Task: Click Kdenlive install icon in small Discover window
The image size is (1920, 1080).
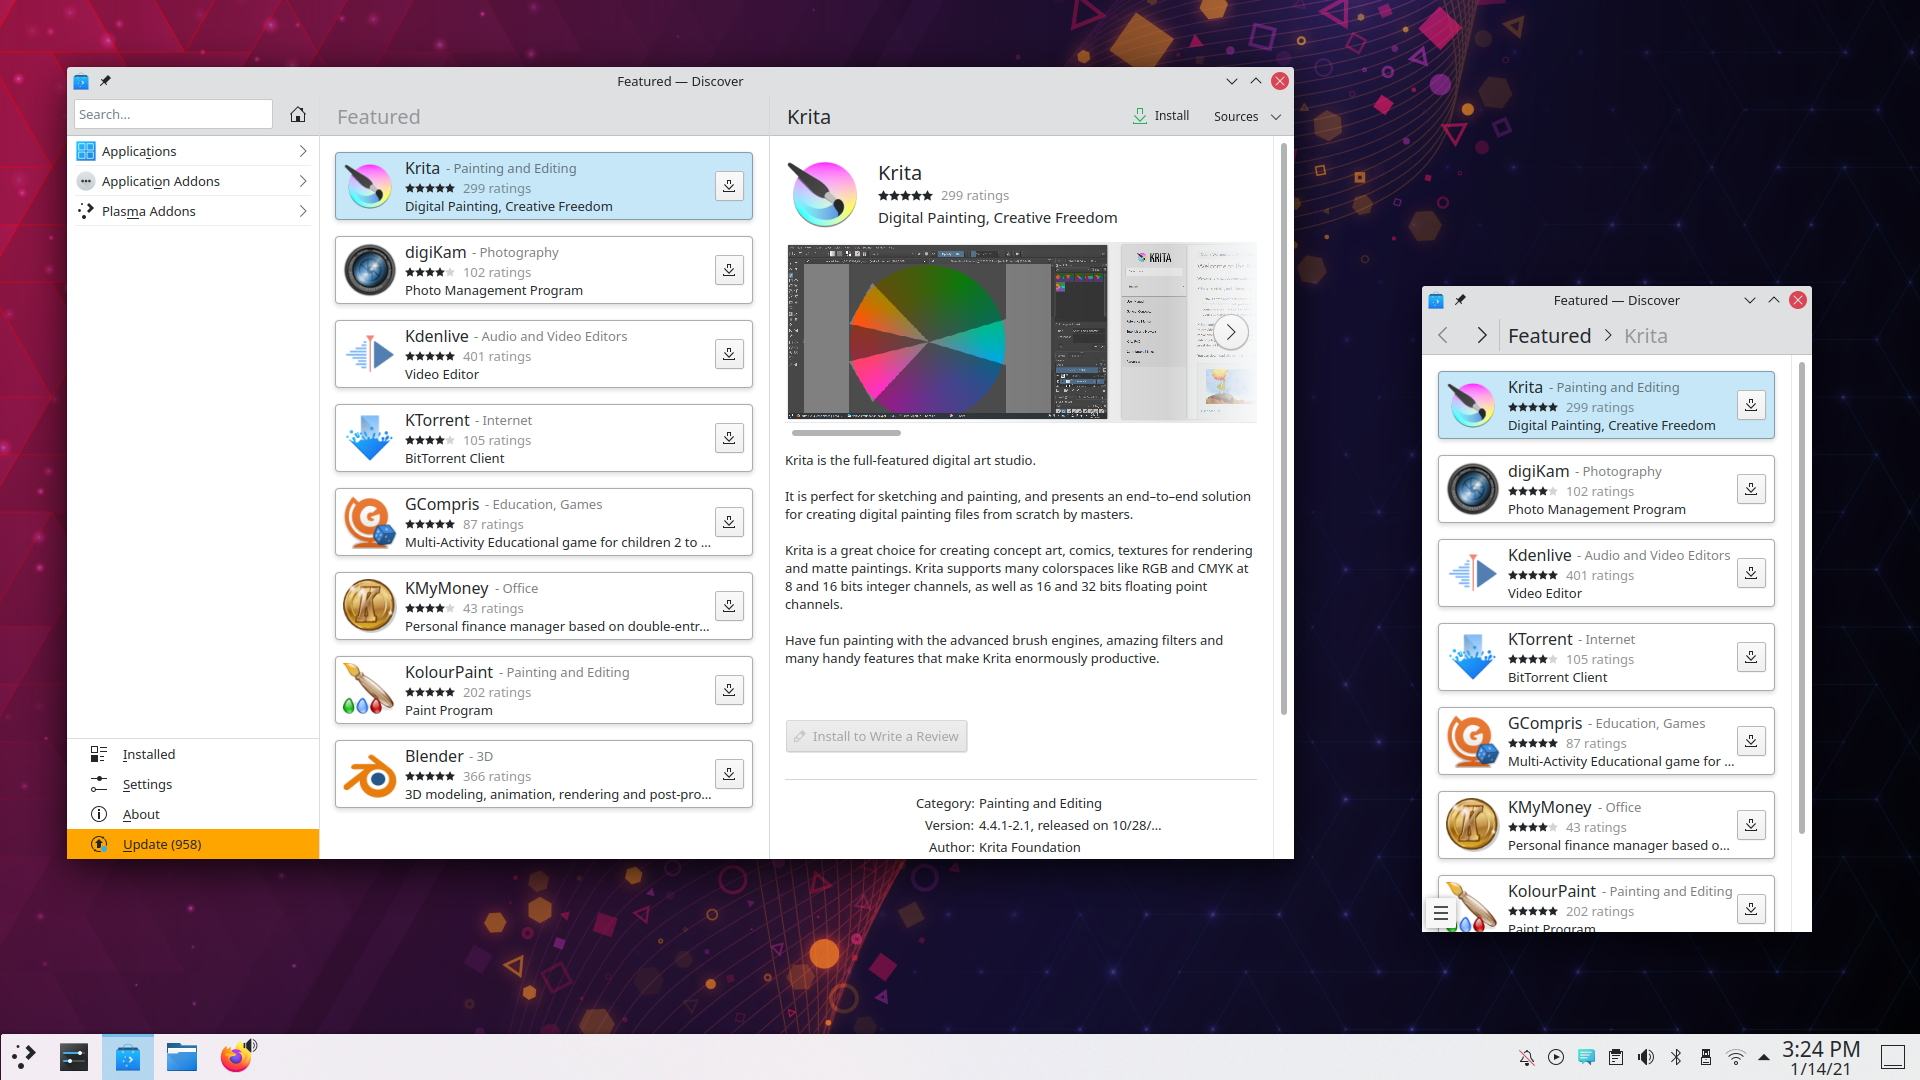Action: (1751, 573)
